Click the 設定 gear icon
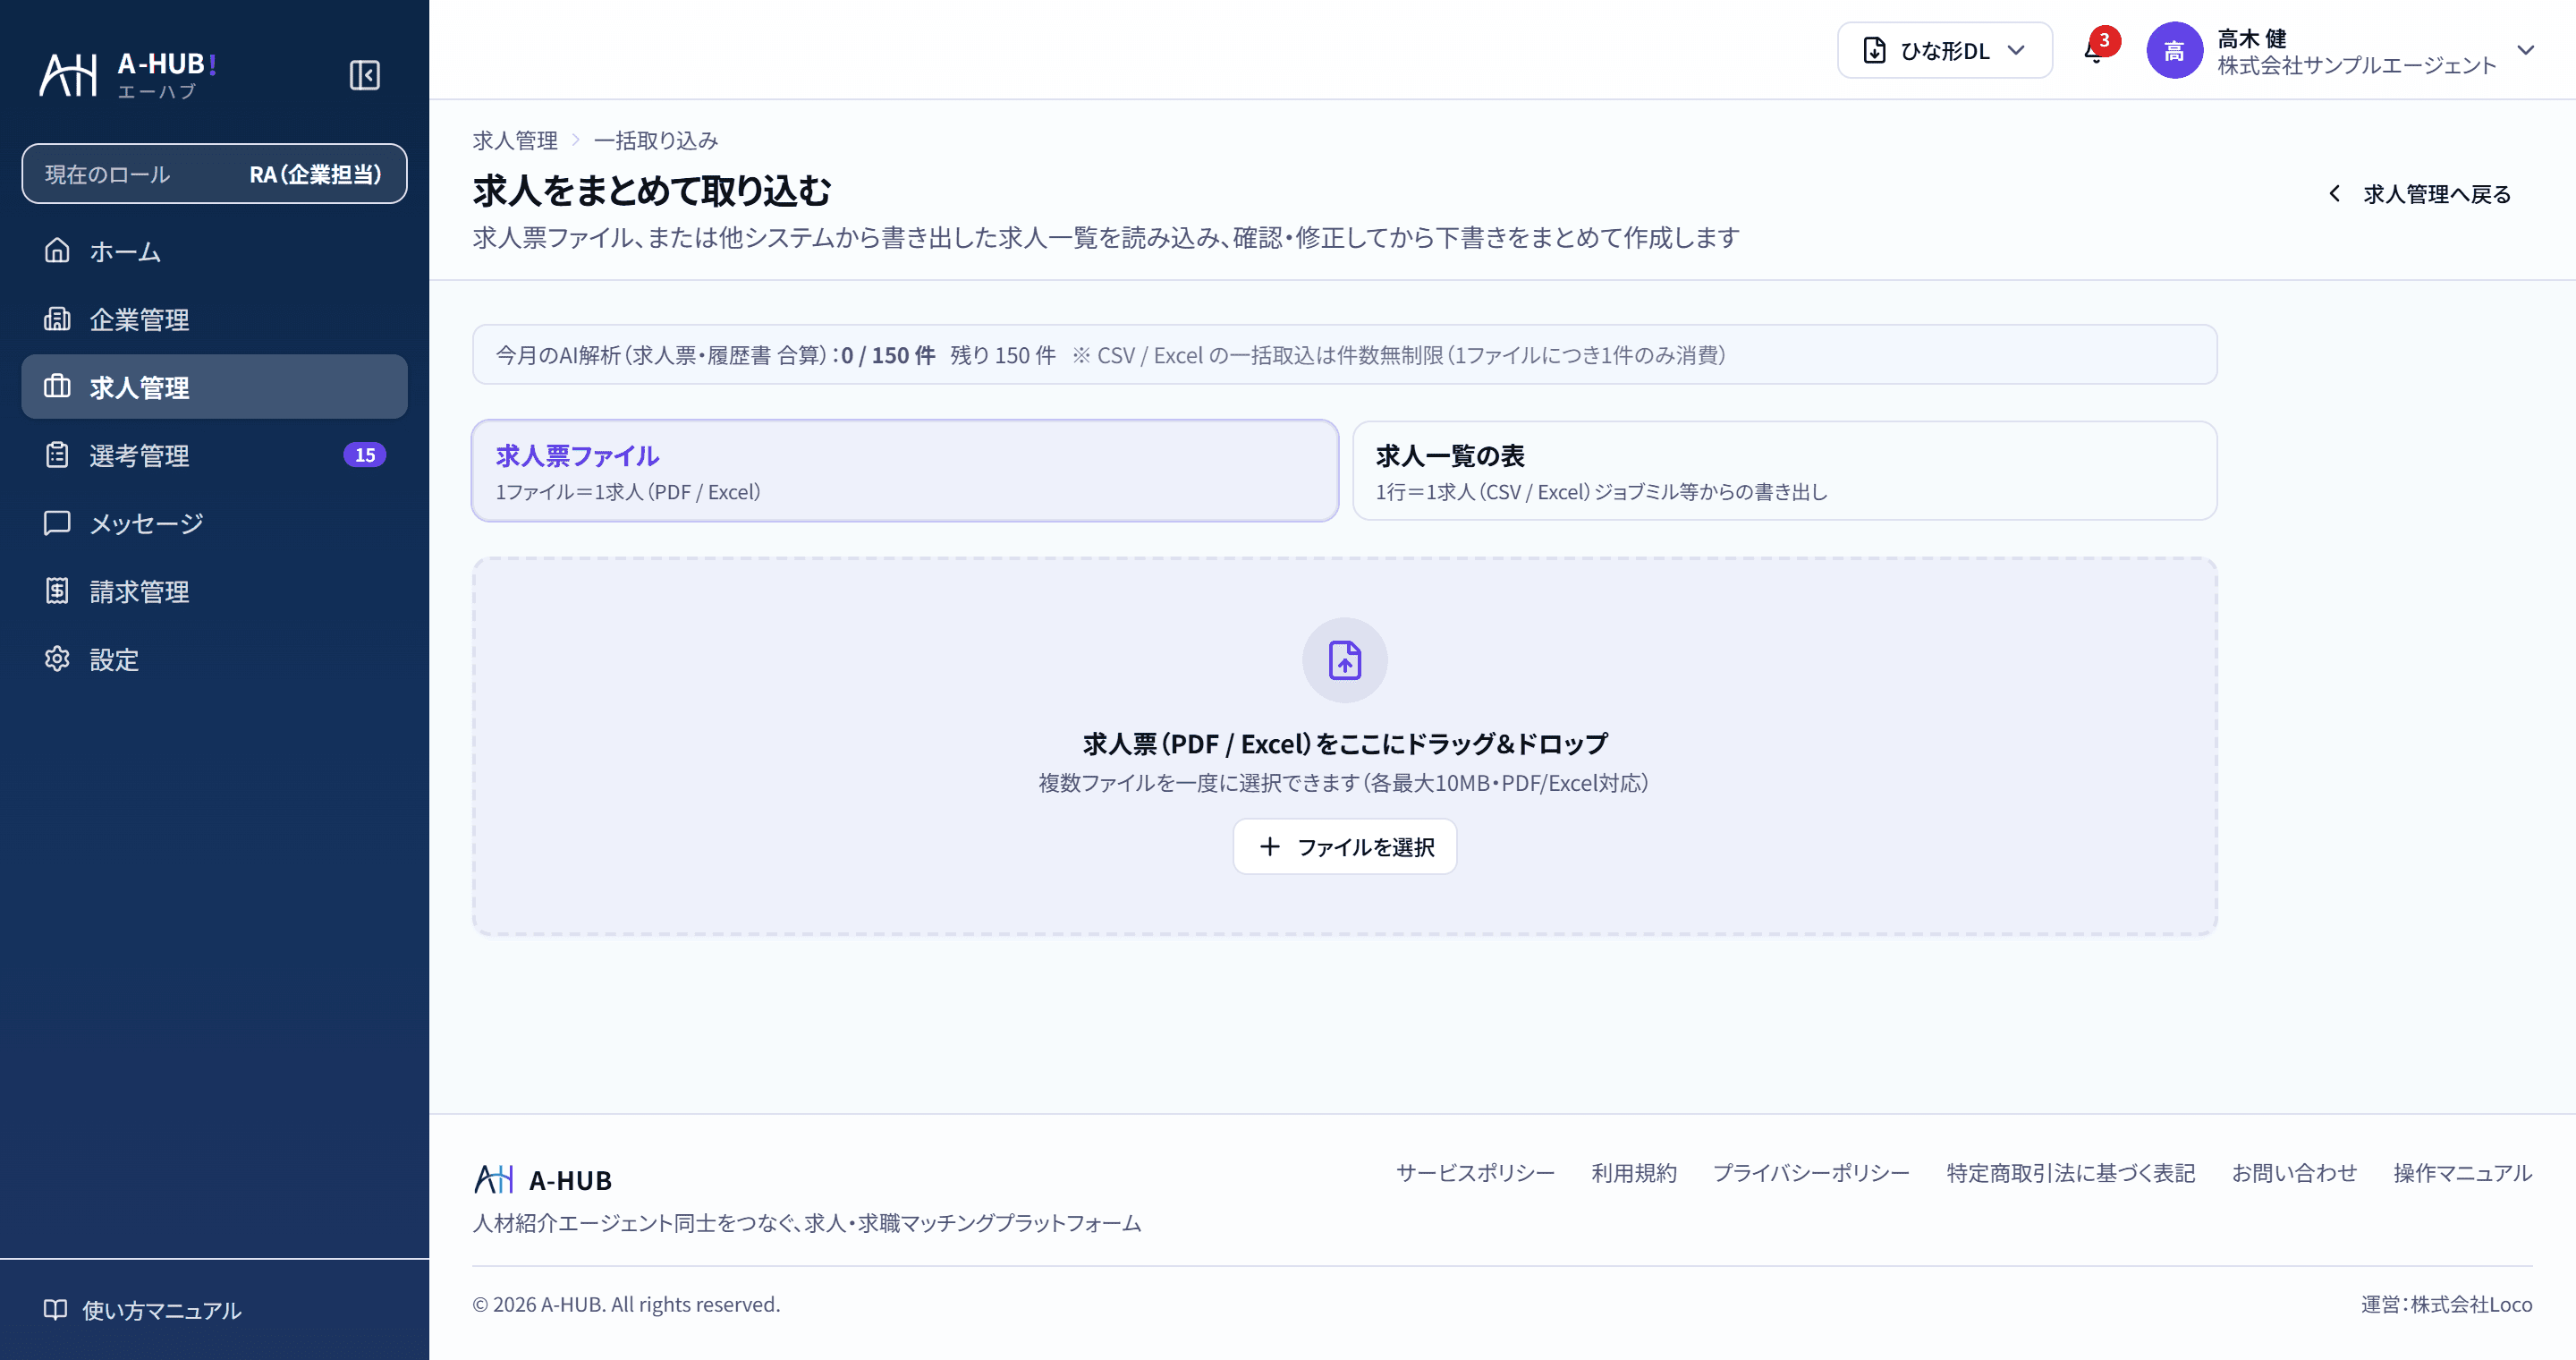Screen dimensions: 2576x1360 [x=57, y=658]
